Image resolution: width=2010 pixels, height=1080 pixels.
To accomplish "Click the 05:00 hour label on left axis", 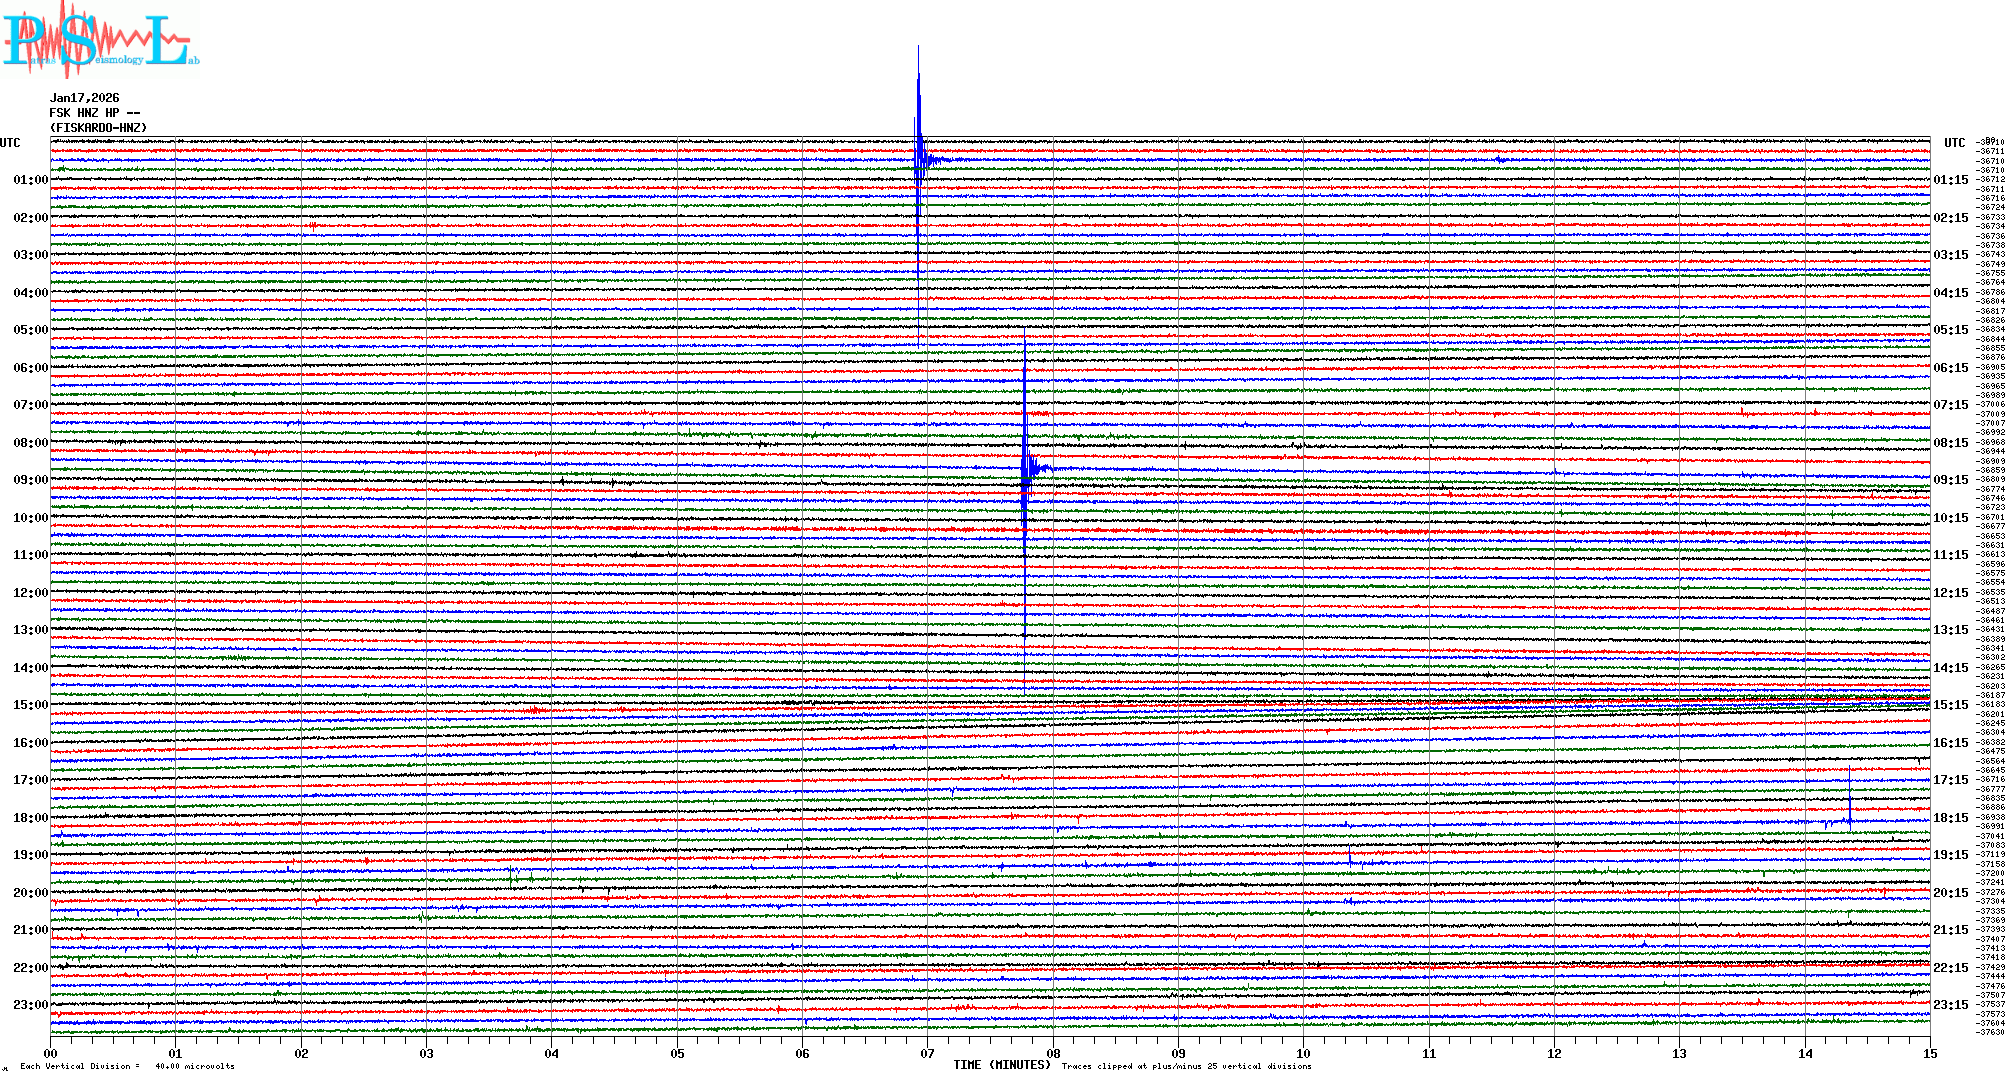I will click(30, 330).
